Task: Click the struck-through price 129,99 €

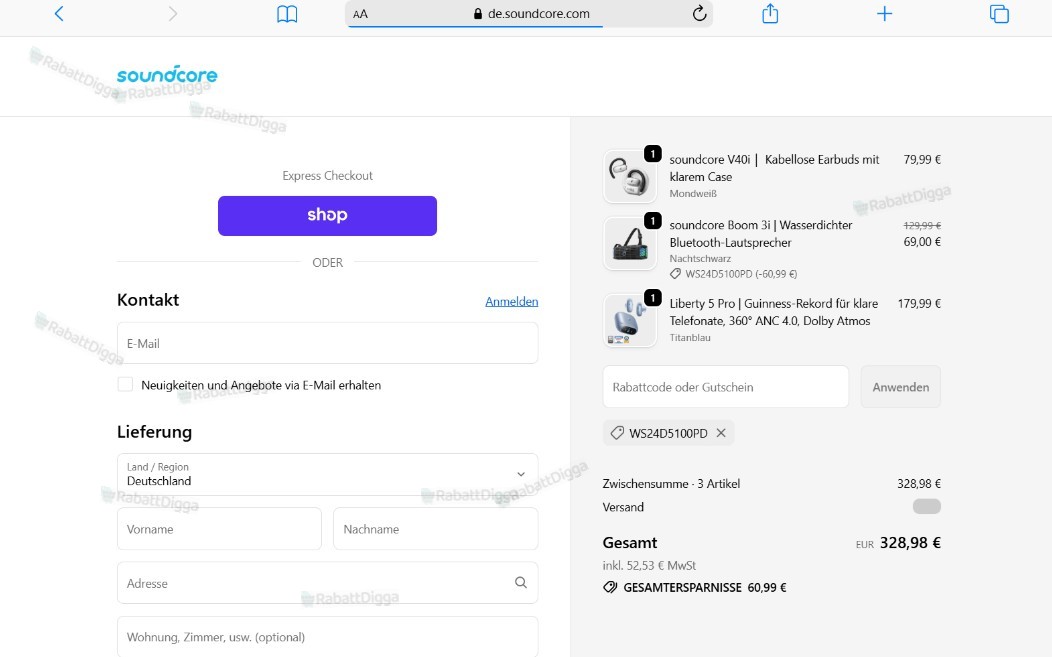Action: pos(922,225)
